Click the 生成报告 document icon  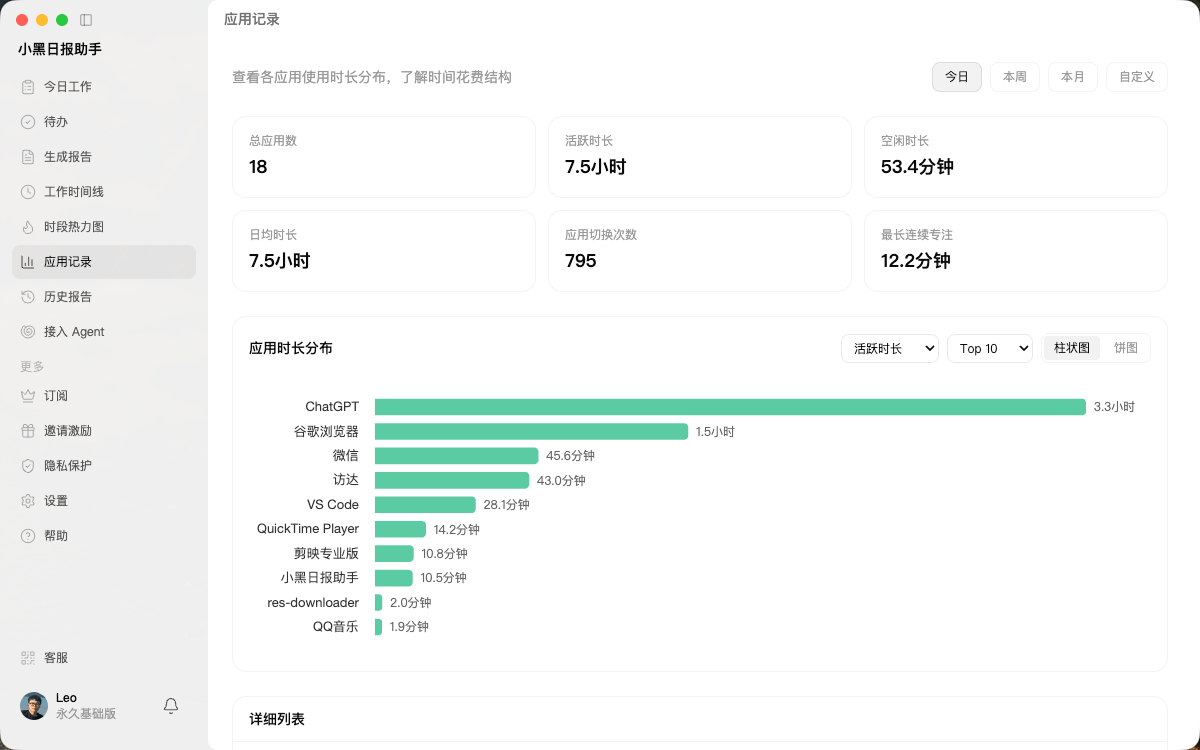pyautogui.click(x=28, y=157)
